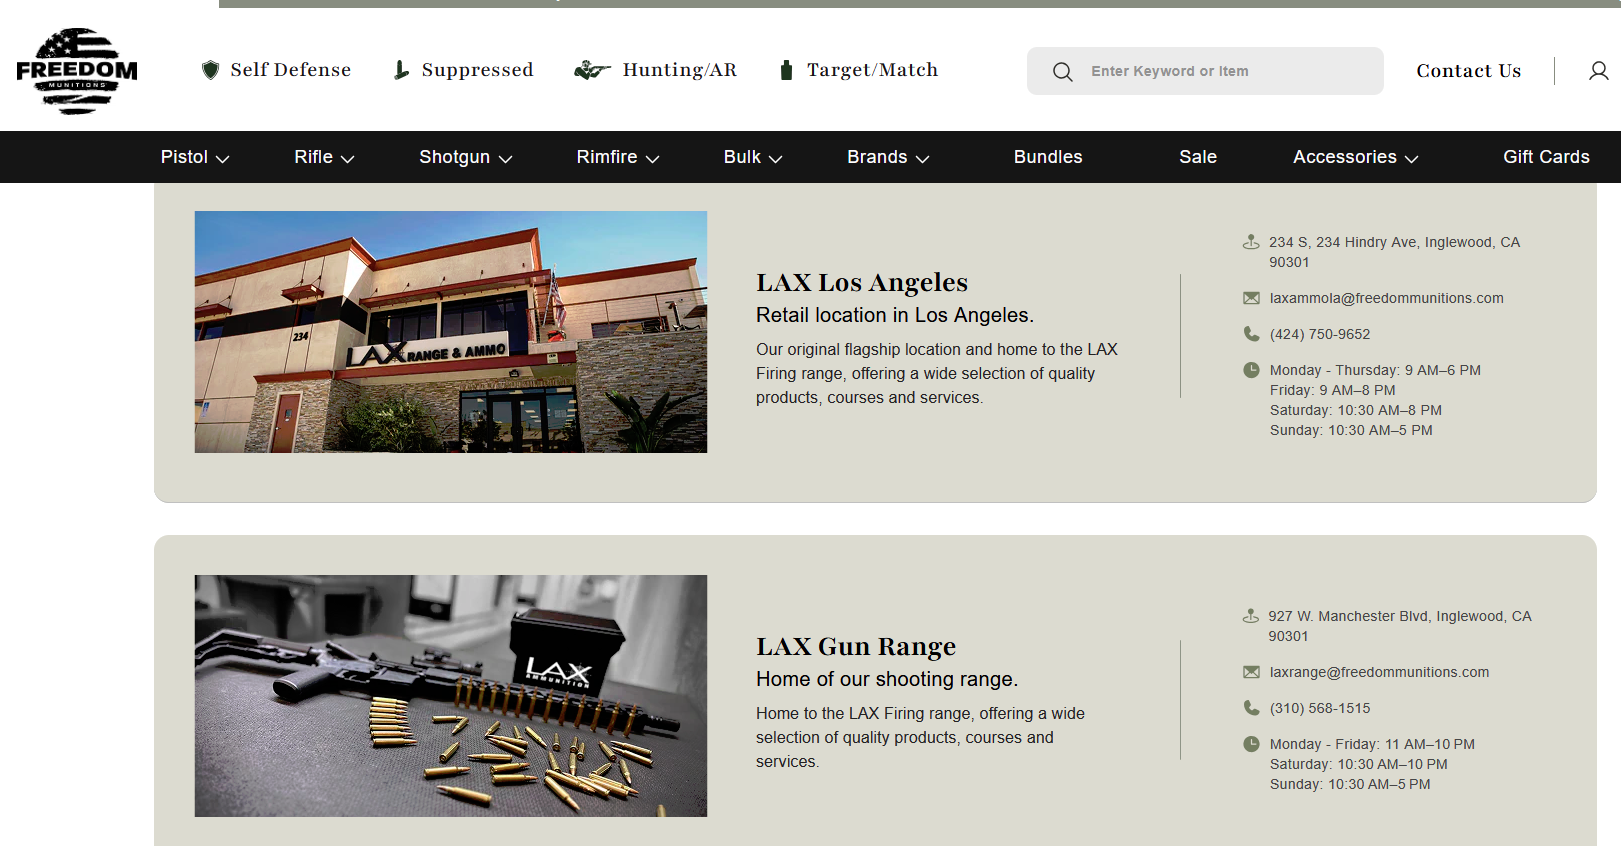Click the phone icon for LAX Los Angeles
The height and width of the screenshot is (846, 1621).
pyautogui.click(x=1251, y=334)
